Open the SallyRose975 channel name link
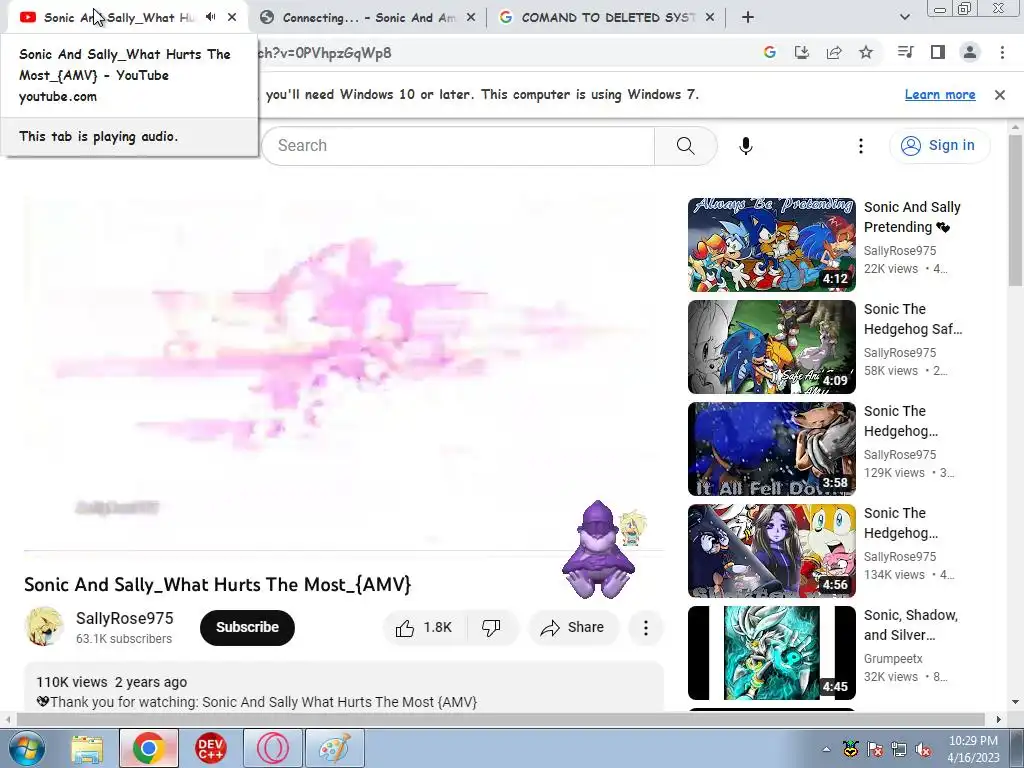Viewport: 1024px width, 768px height. (125, 618)
